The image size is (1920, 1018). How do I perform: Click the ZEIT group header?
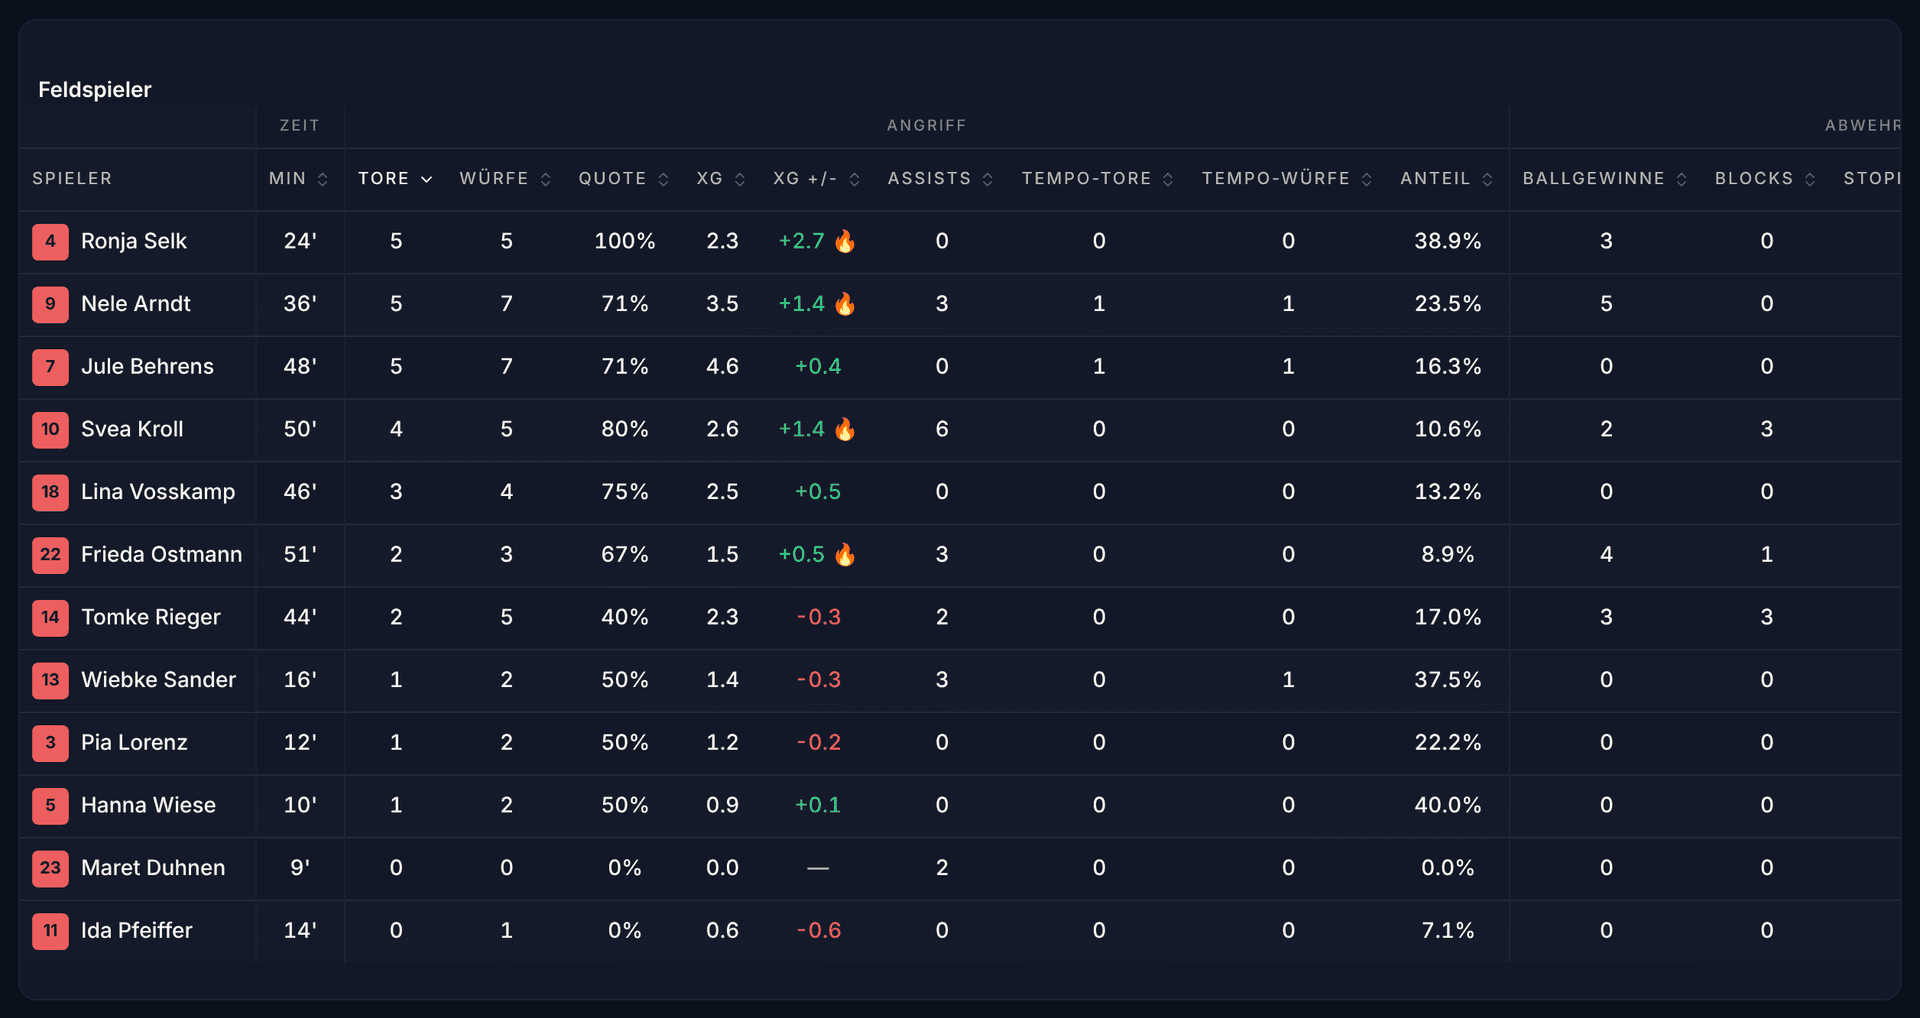click(299, 126)
